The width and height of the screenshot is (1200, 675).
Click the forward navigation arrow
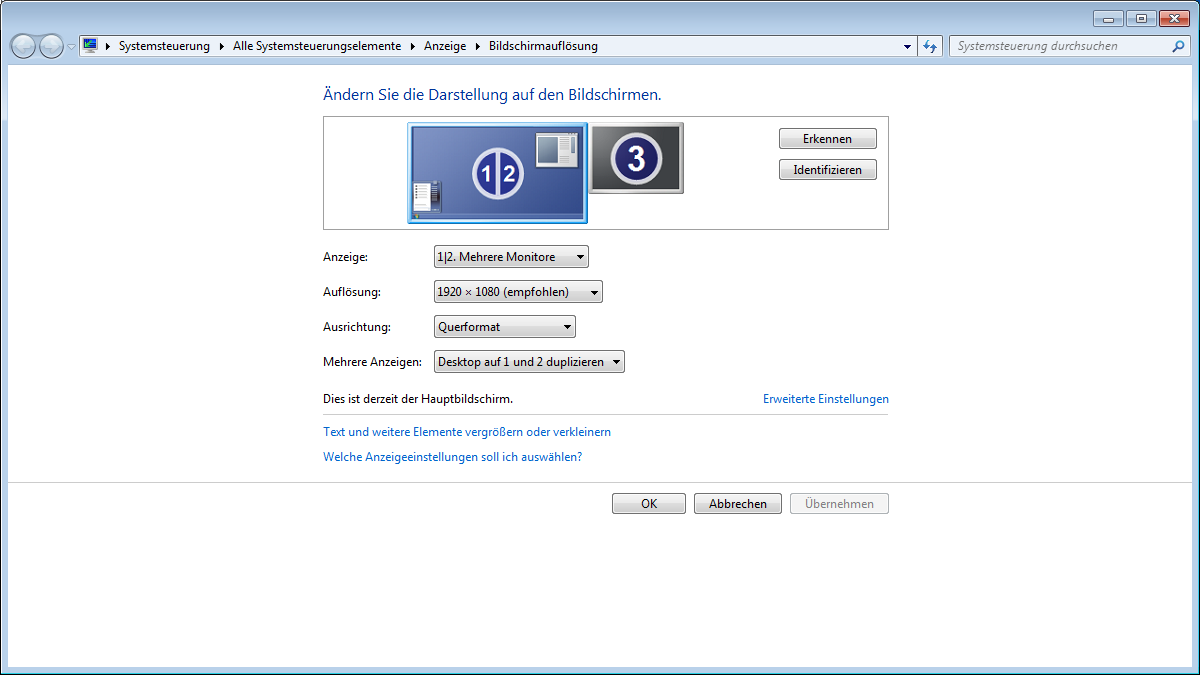pos(51,46)
